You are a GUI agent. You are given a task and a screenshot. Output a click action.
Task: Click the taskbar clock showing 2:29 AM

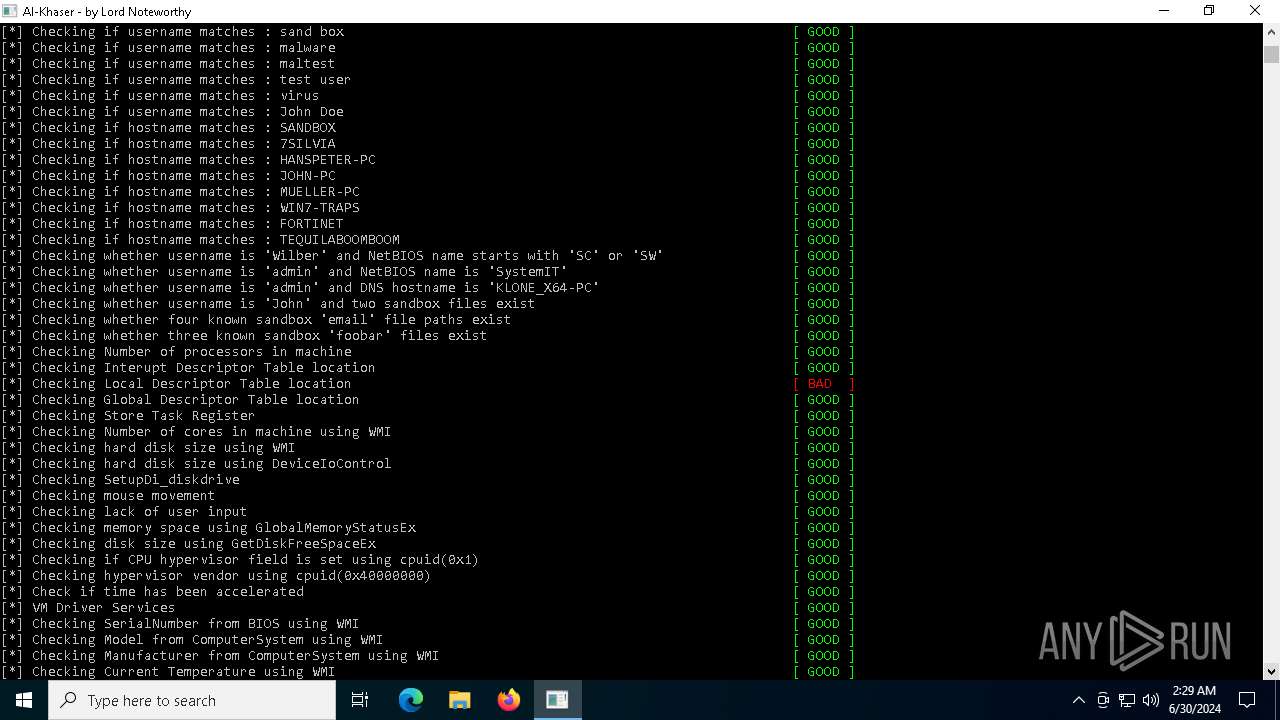point(1195,700)
